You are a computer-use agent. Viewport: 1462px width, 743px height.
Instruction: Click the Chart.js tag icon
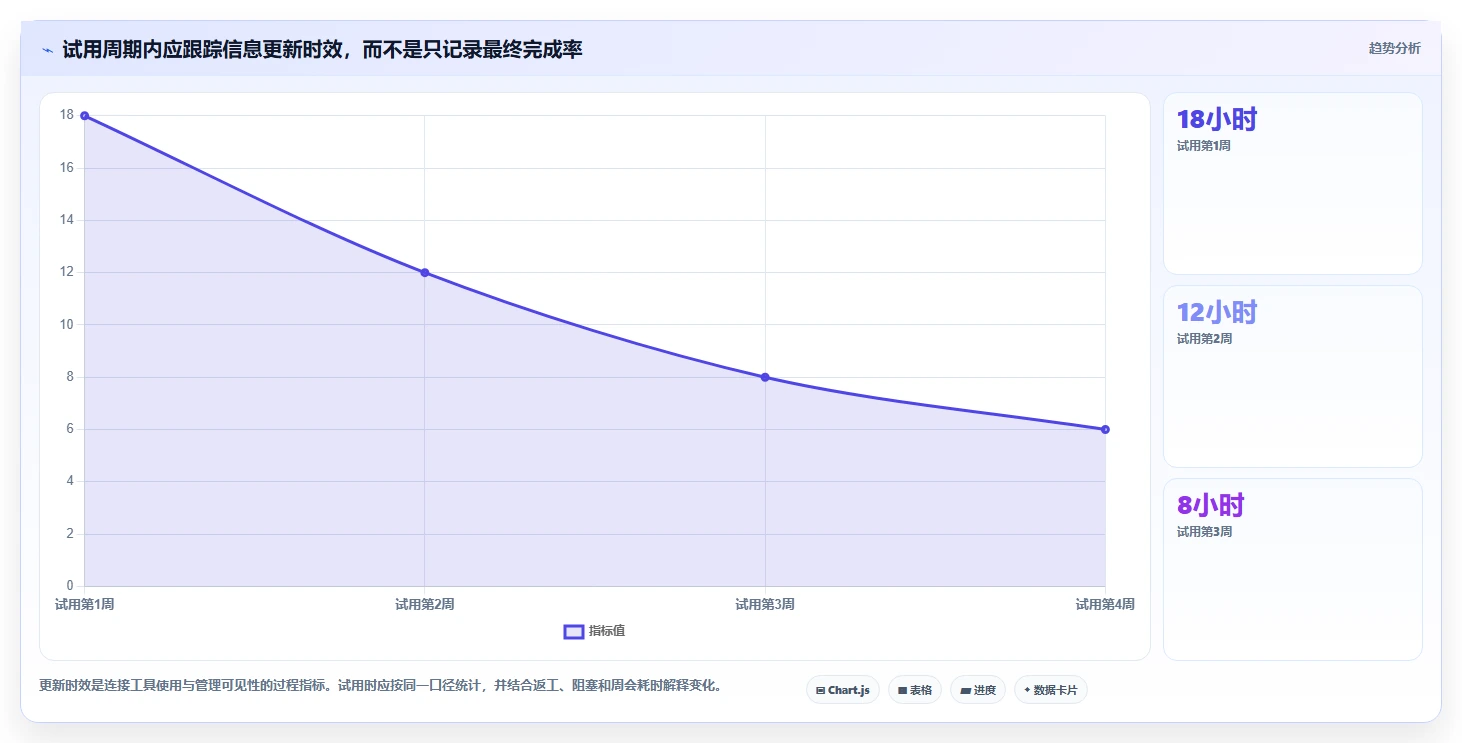(x=821, y=690)
